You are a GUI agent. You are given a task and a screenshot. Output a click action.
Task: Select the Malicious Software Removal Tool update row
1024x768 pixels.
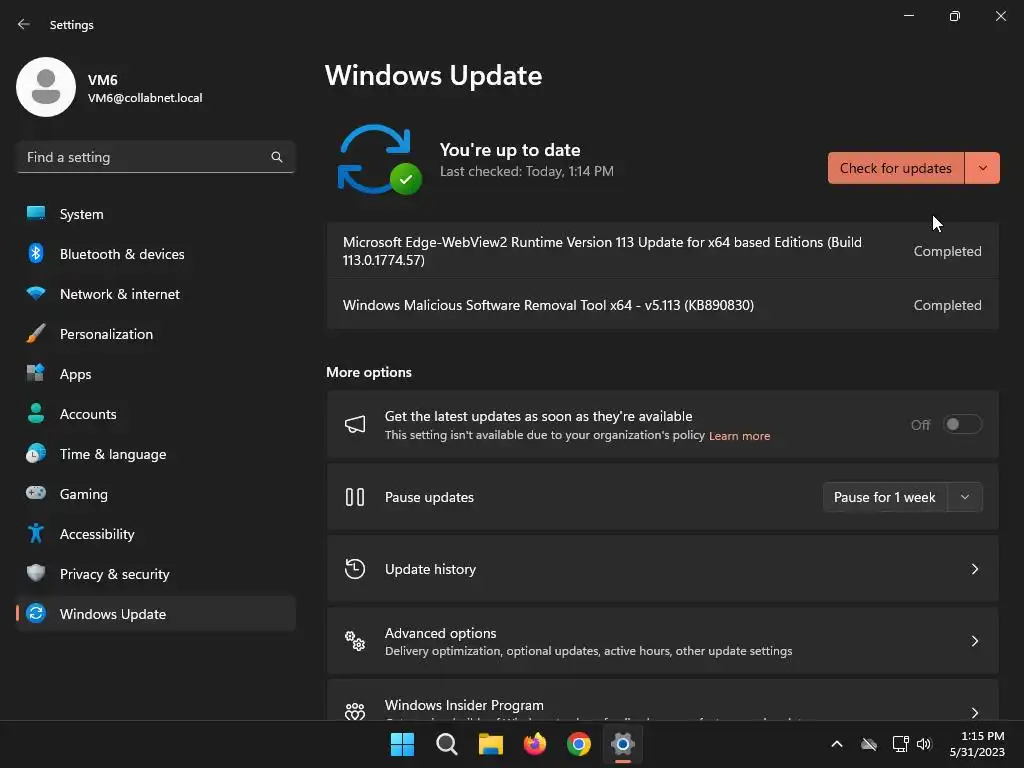tap(662, 305)
